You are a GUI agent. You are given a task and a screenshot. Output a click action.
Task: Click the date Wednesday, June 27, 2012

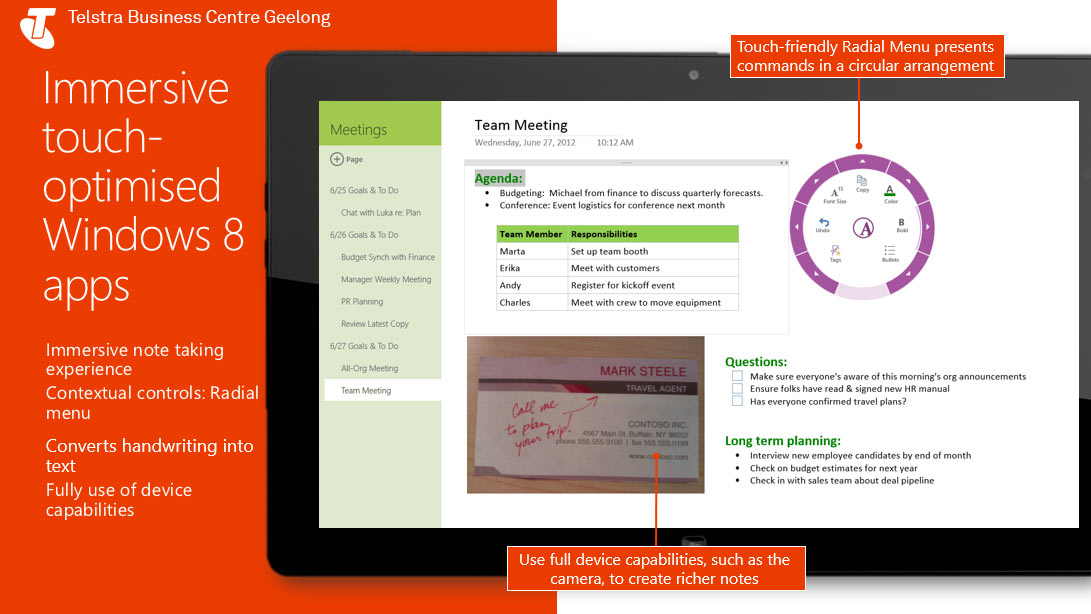(525, 143)
